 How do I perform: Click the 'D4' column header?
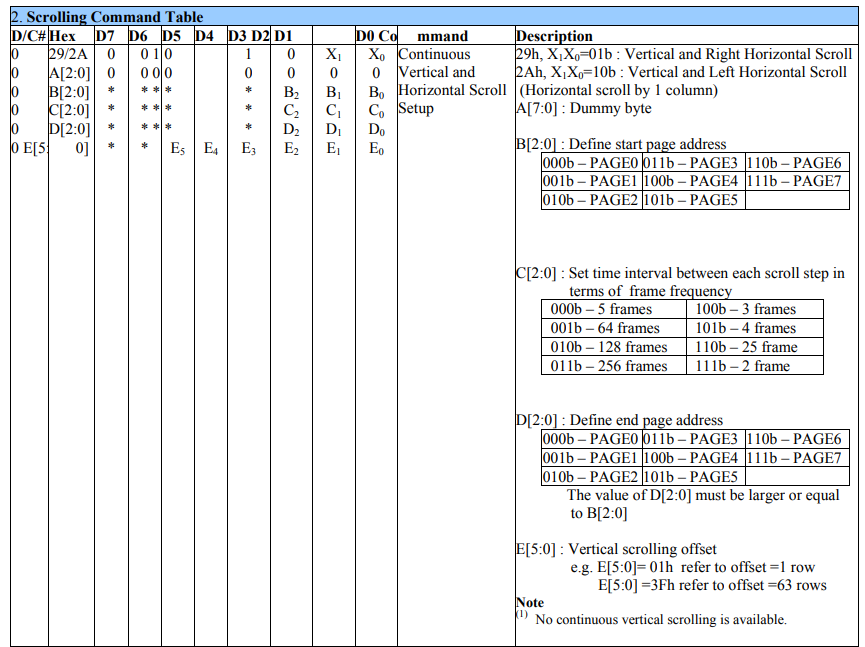(204, 36)
